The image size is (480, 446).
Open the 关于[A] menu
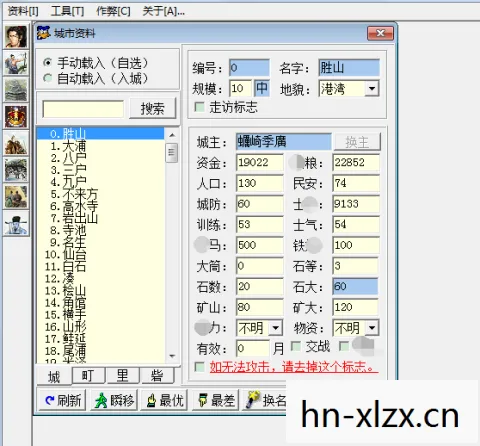tap(163, 12)
